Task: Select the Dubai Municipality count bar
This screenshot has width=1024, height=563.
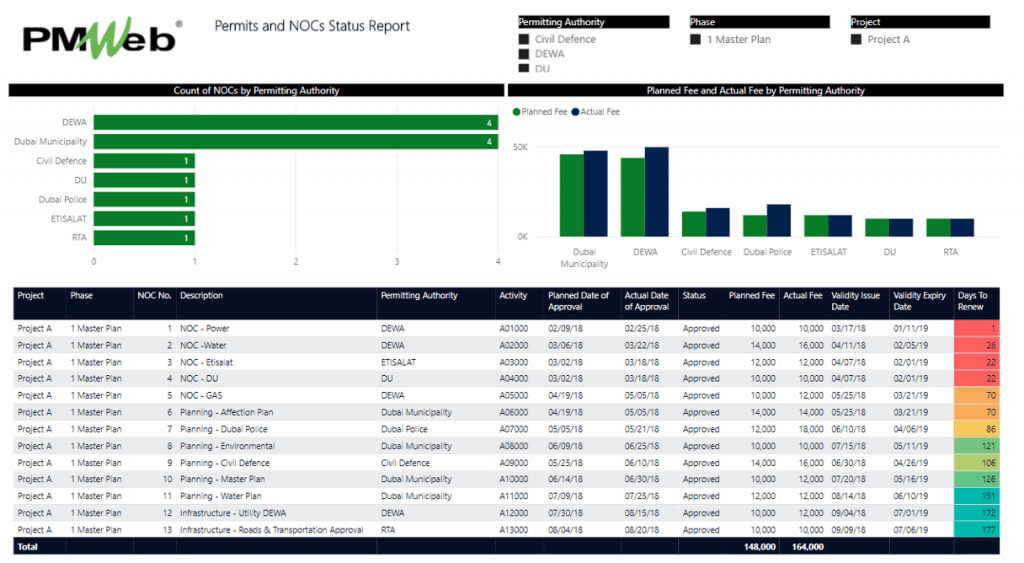Action: (296, 142)
